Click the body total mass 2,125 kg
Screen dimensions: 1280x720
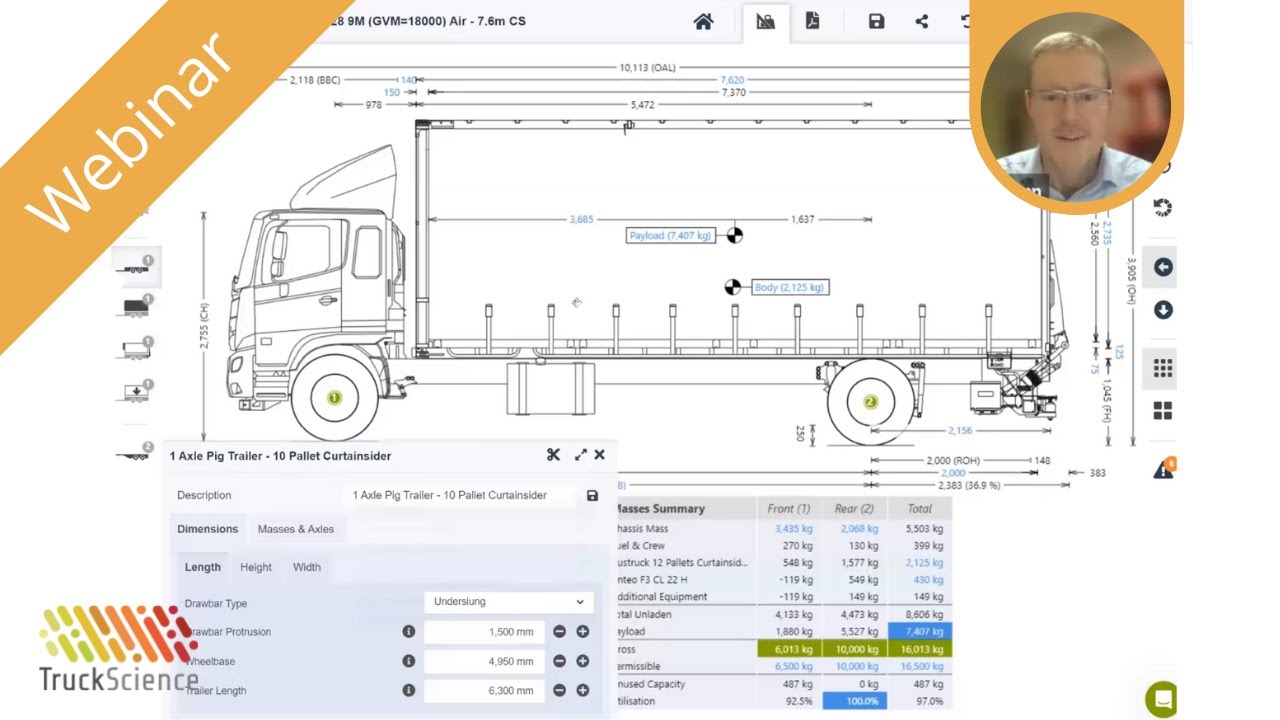924,563
